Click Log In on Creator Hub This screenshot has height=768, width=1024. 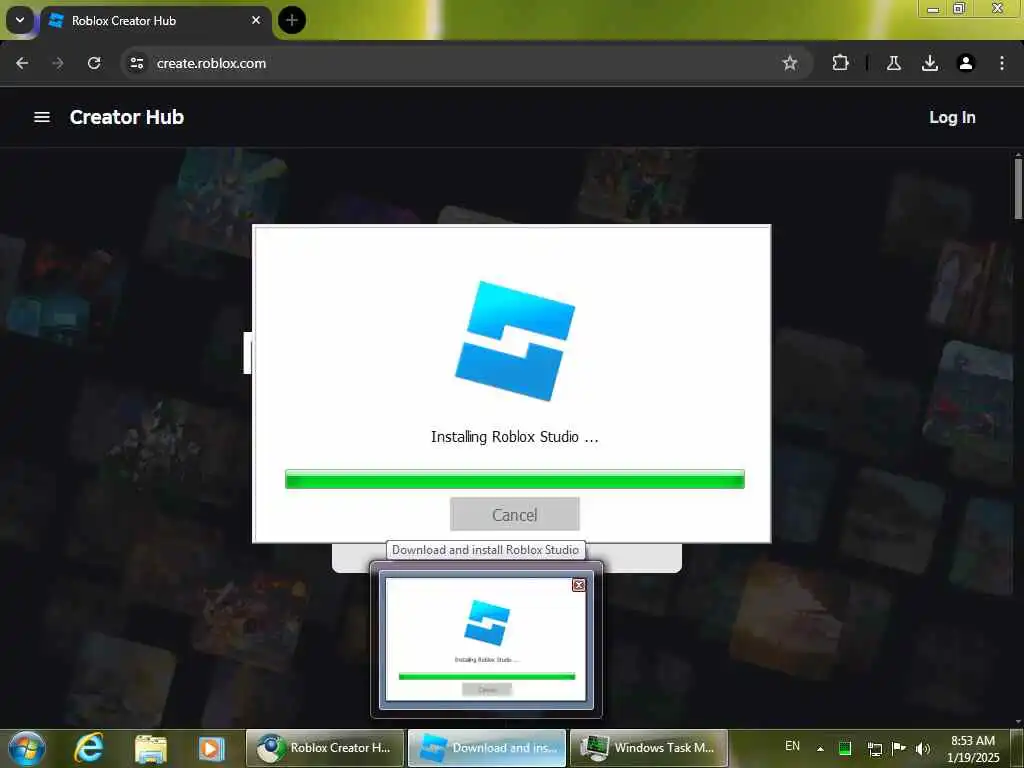[952, 118]
